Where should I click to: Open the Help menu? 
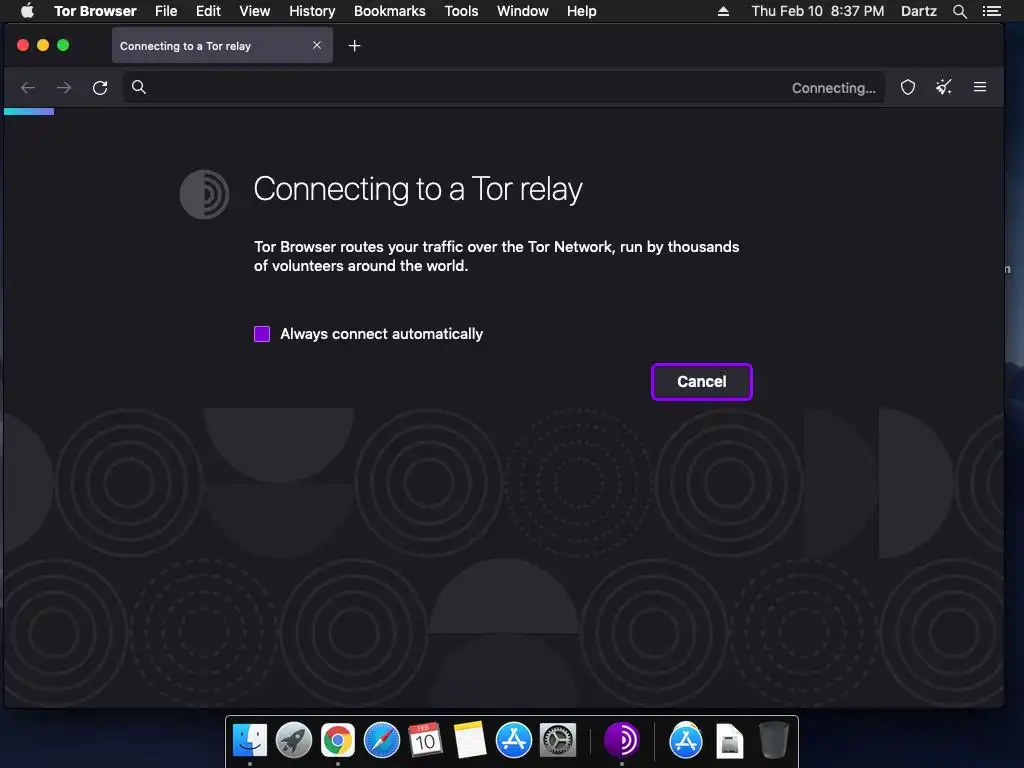(x=581, y=11)
